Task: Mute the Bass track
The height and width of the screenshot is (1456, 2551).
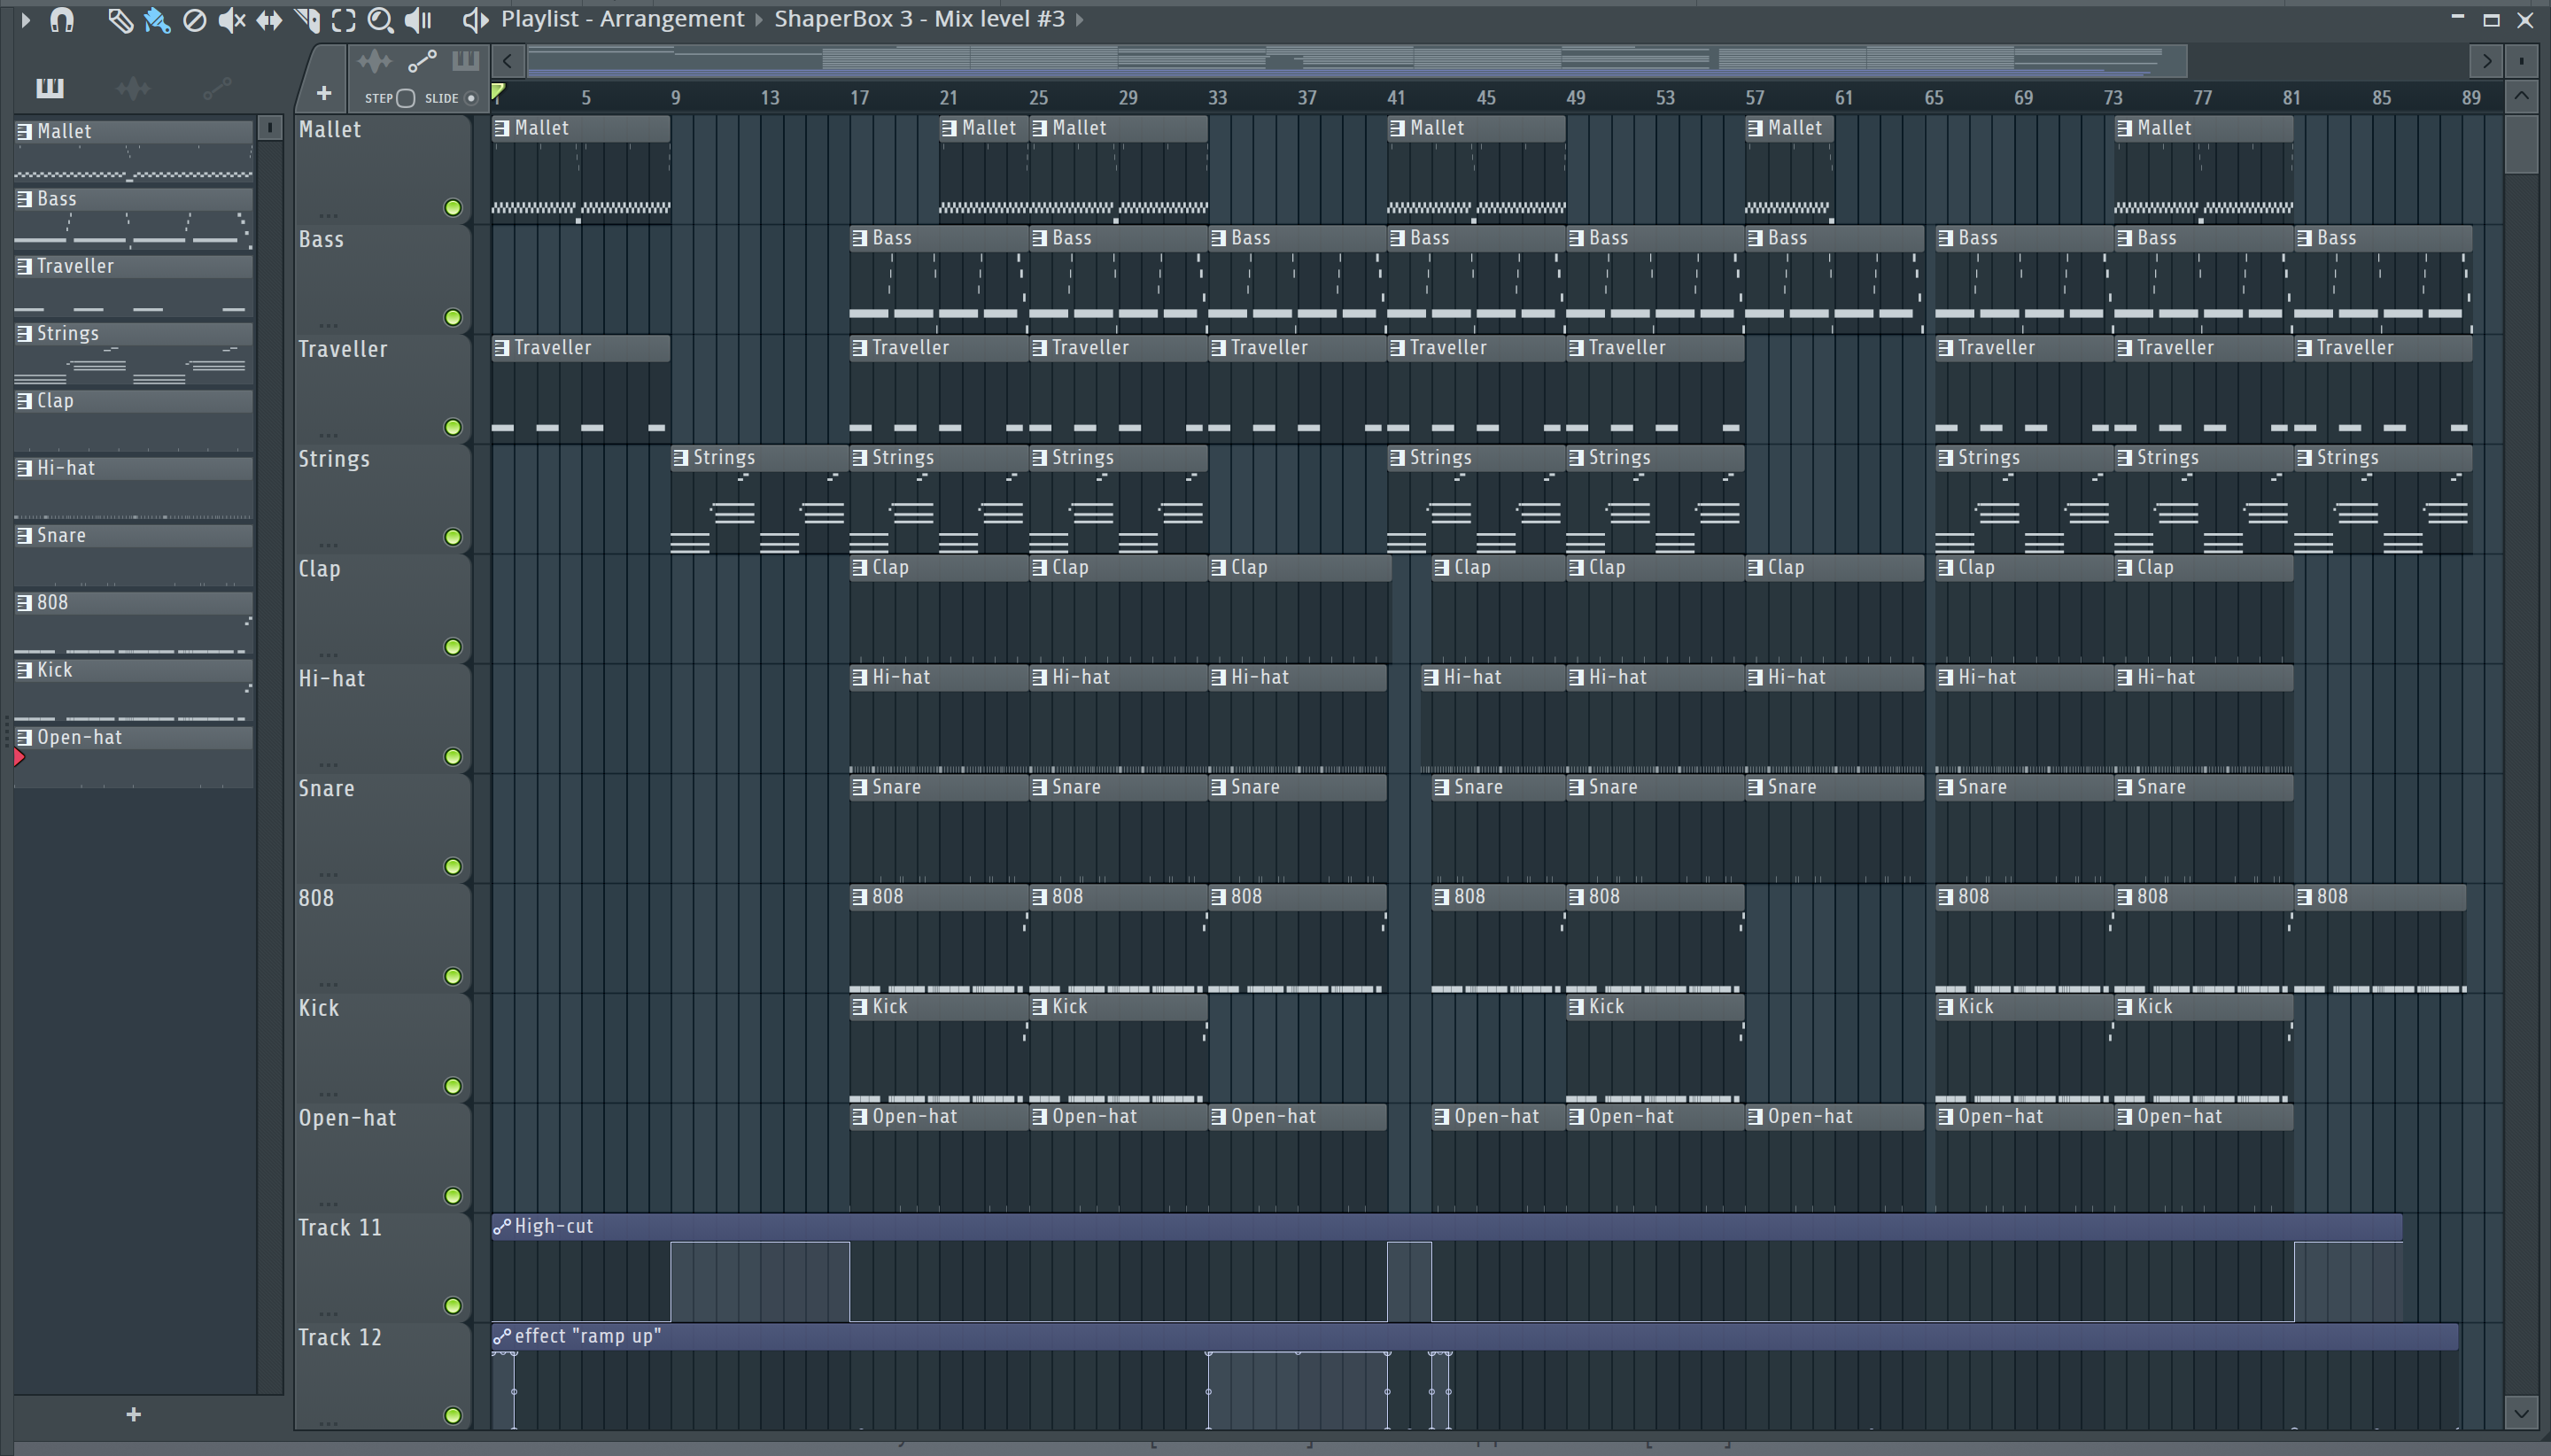Action: coord(453,318)
